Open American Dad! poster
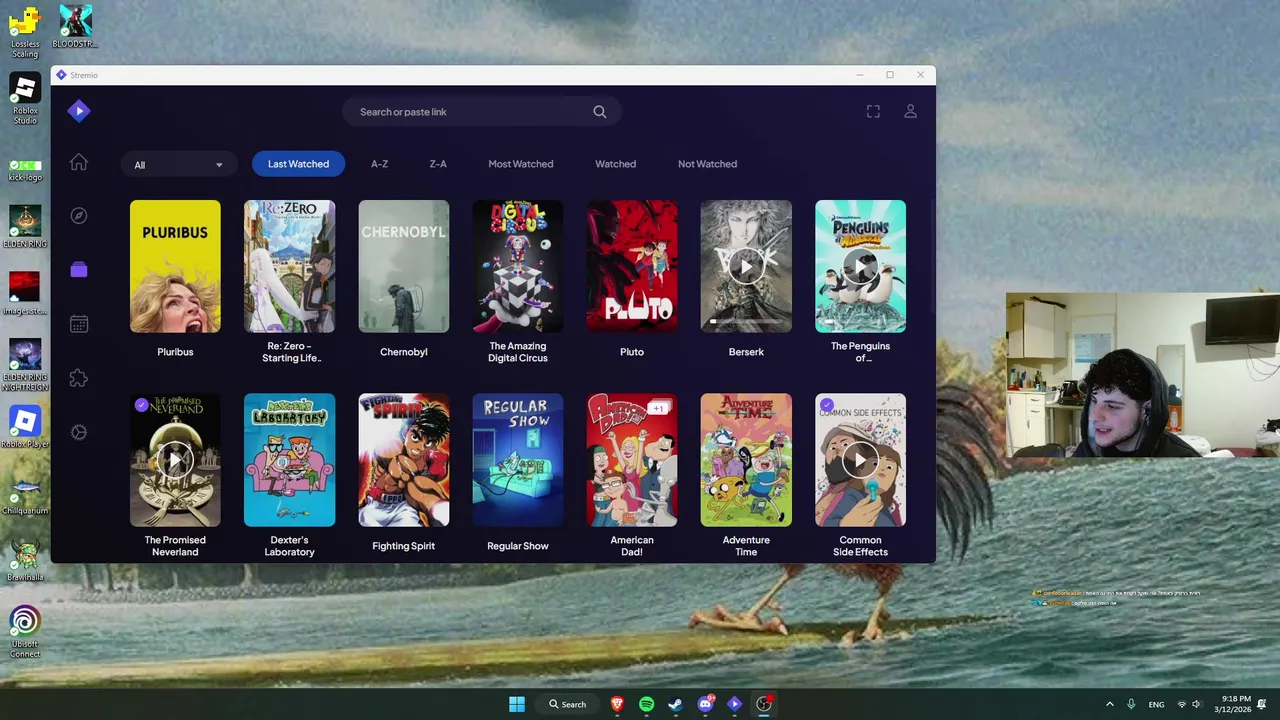 (632, 460)
